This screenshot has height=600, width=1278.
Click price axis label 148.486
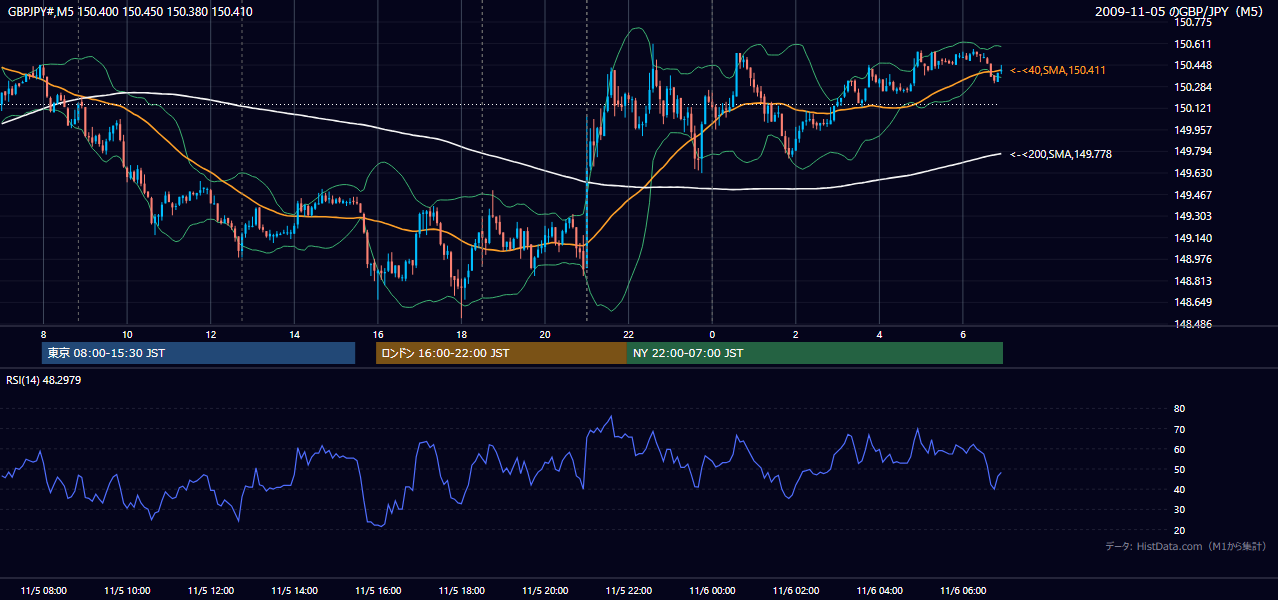pos(1192,324)
